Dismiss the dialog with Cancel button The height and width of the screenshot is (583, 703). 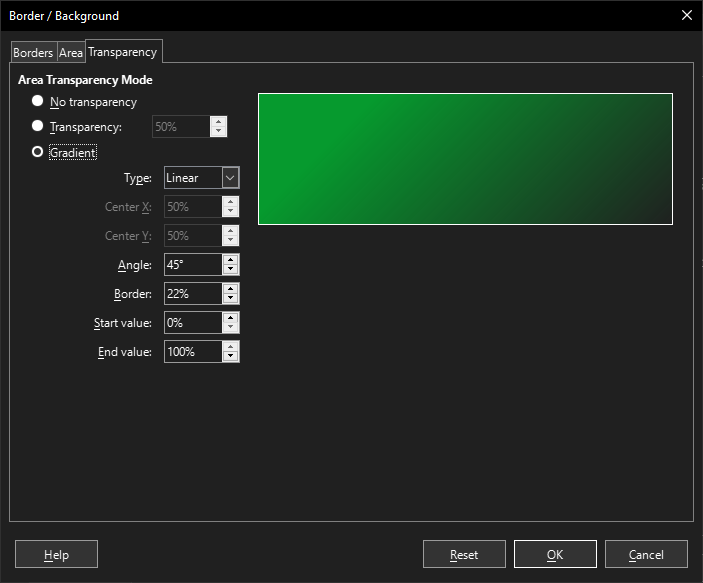pos(646,554)
